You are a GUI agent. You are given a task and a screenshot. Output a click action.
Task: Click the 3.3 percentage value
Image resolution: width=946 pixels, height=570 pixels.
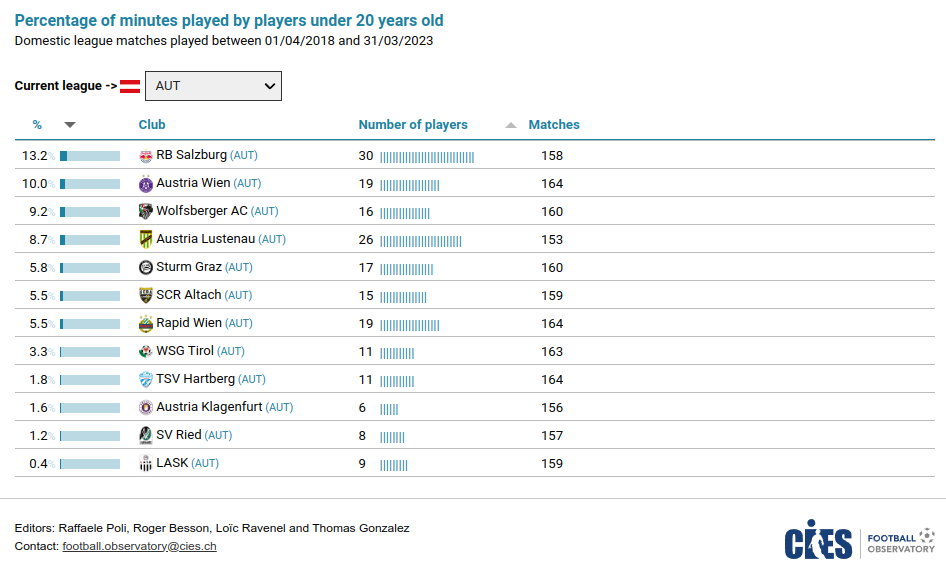[38, 352]
